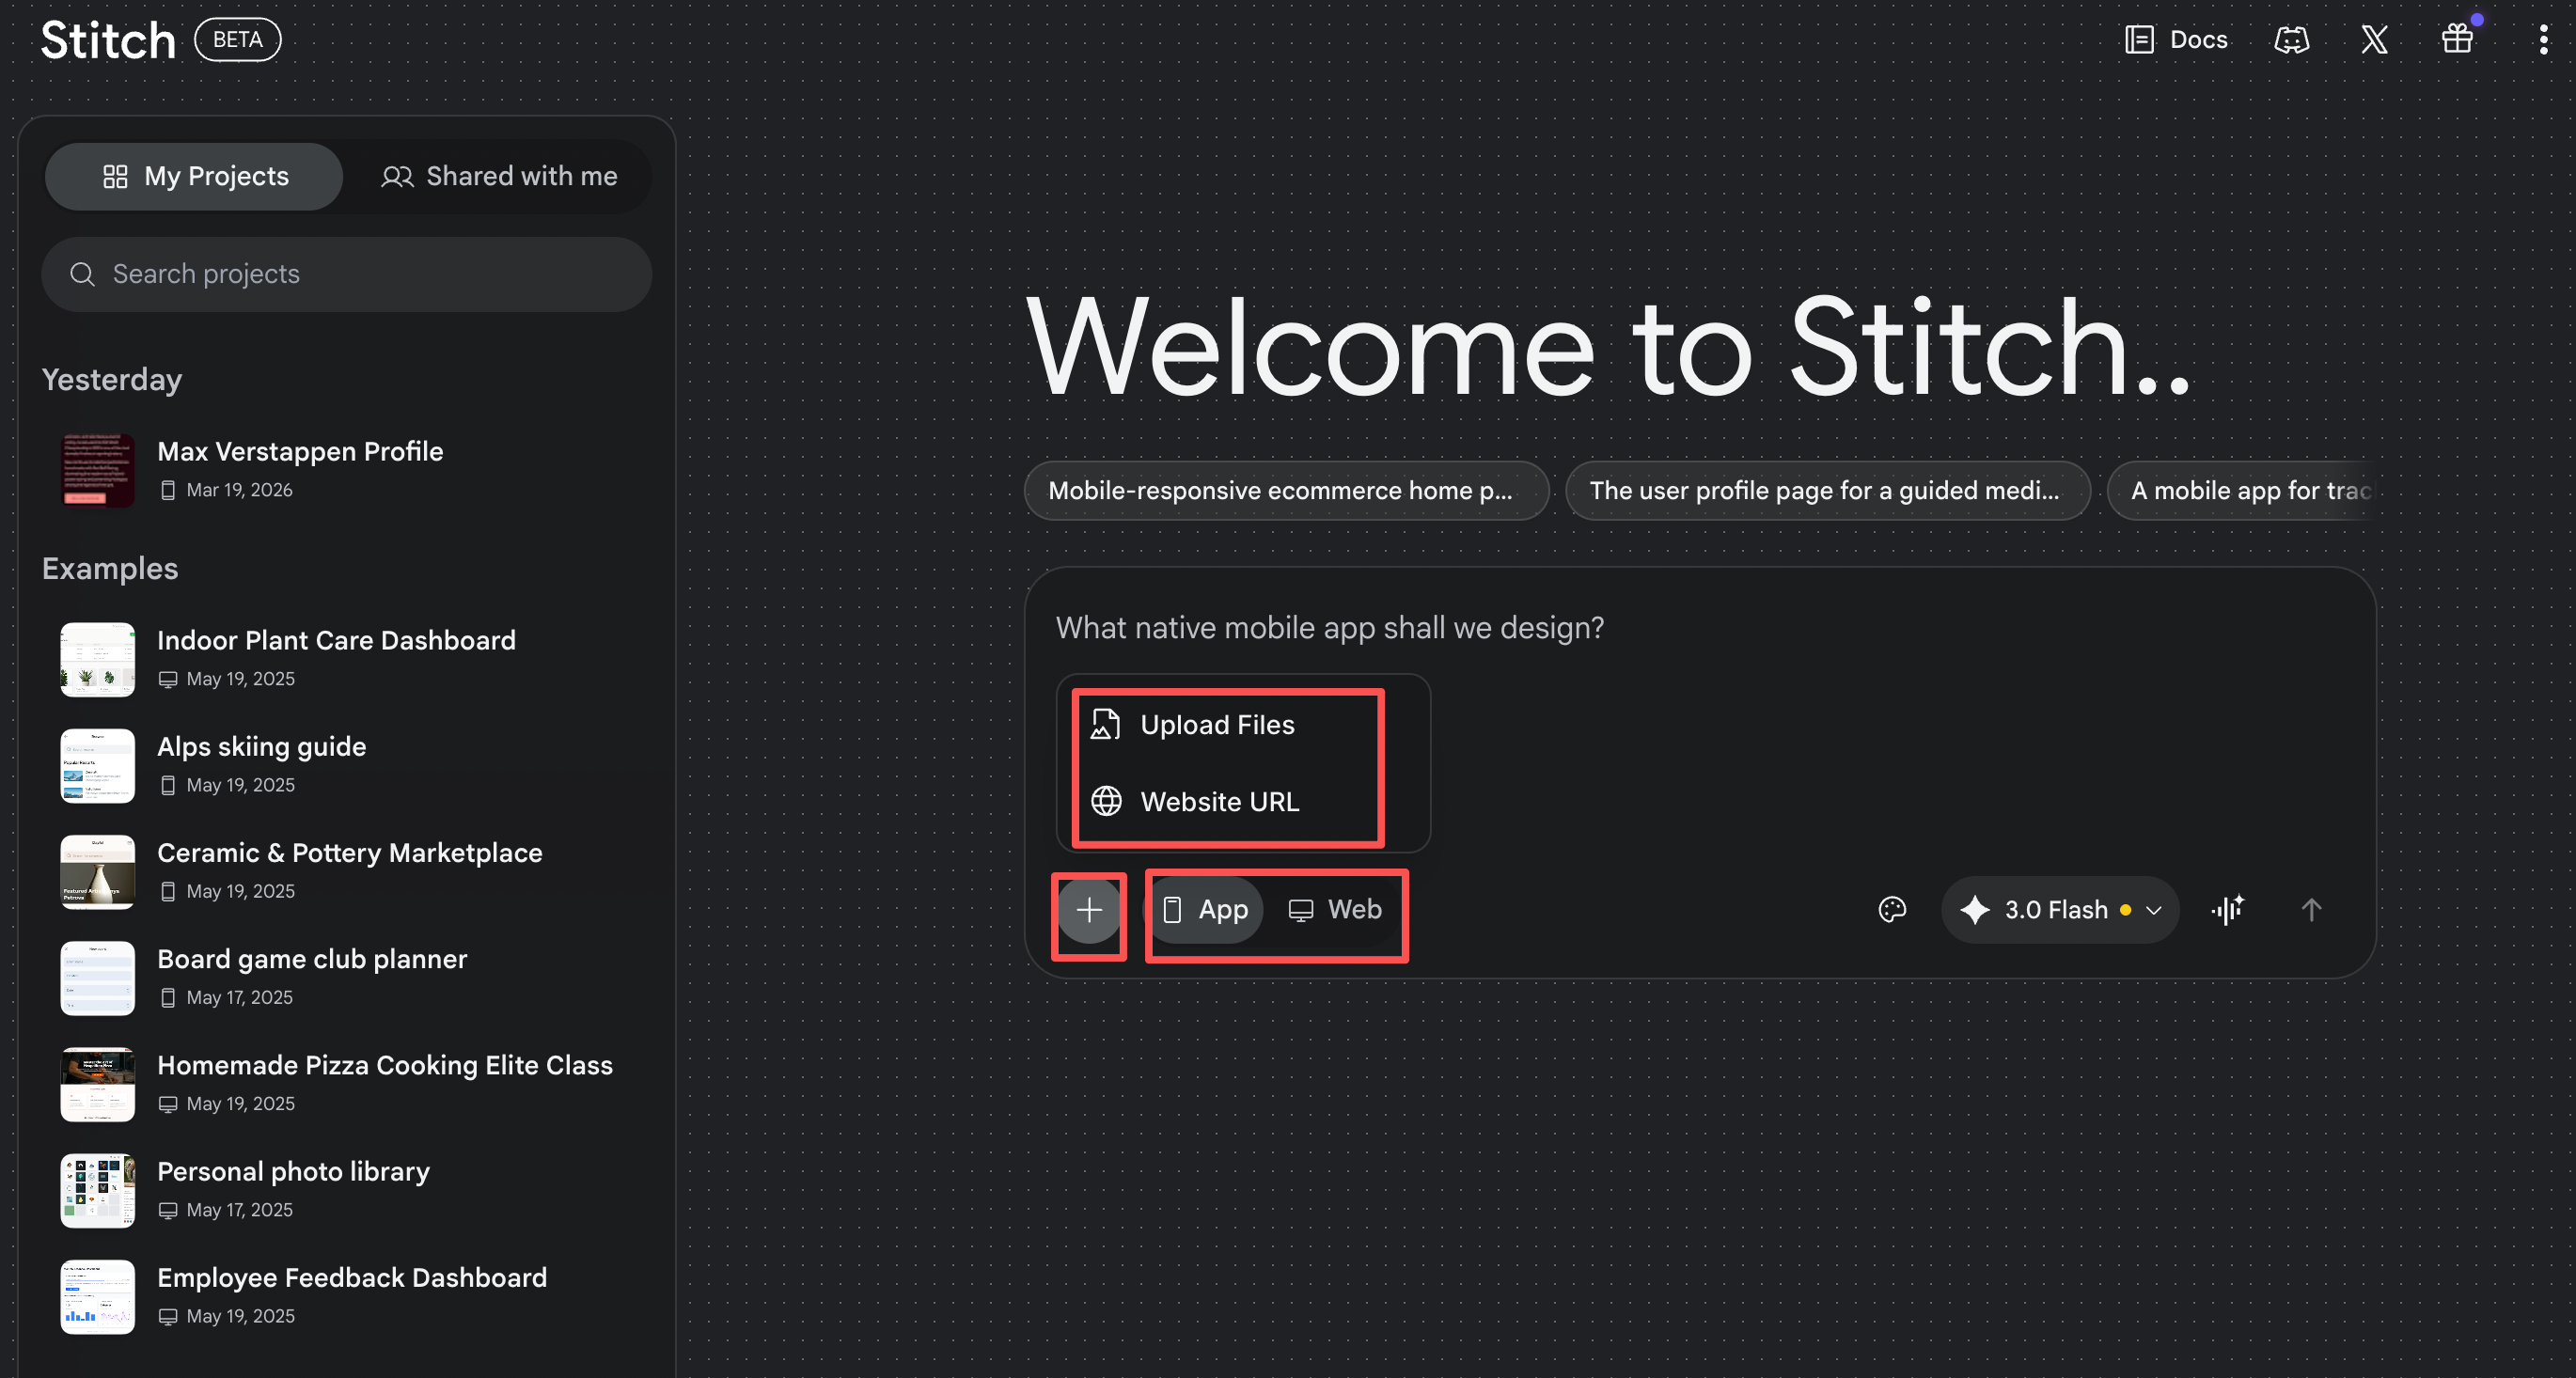The width and height of the screenshot is (2576, 1378).
Task: Click the gift box icon
Action: (2456, 40)
